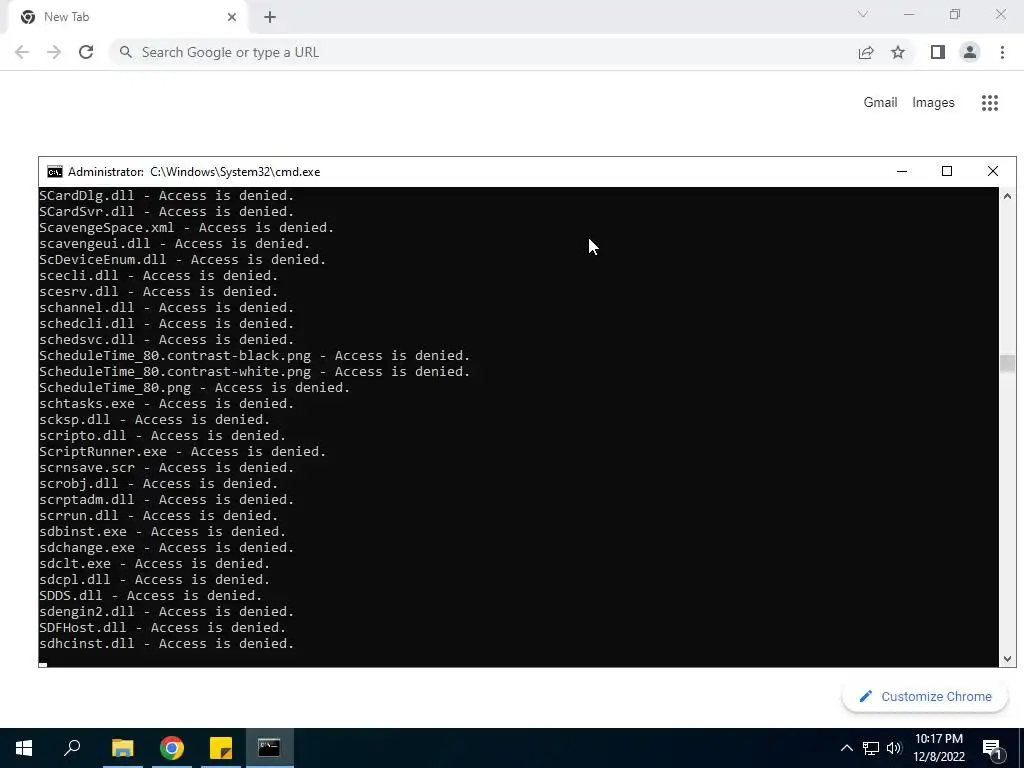Click the ScheduleTime_80.png output line

[195, 388]
